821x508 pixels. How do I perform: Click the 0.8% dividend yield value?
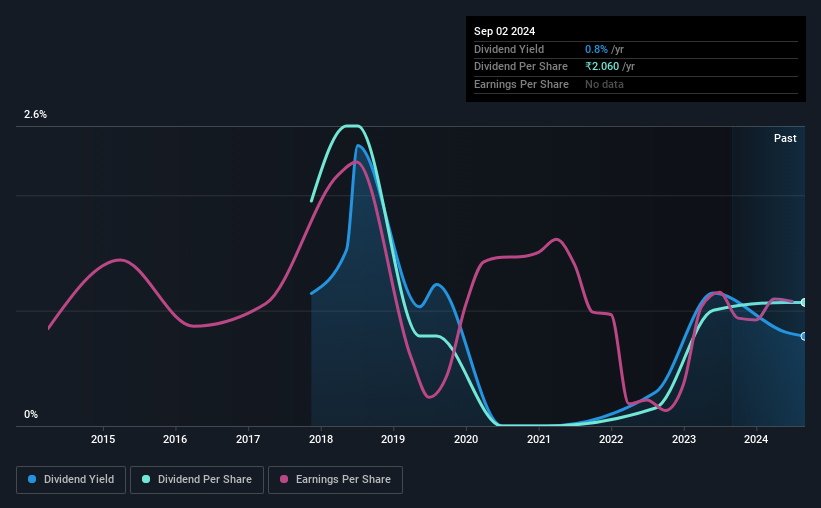point(596,49)
